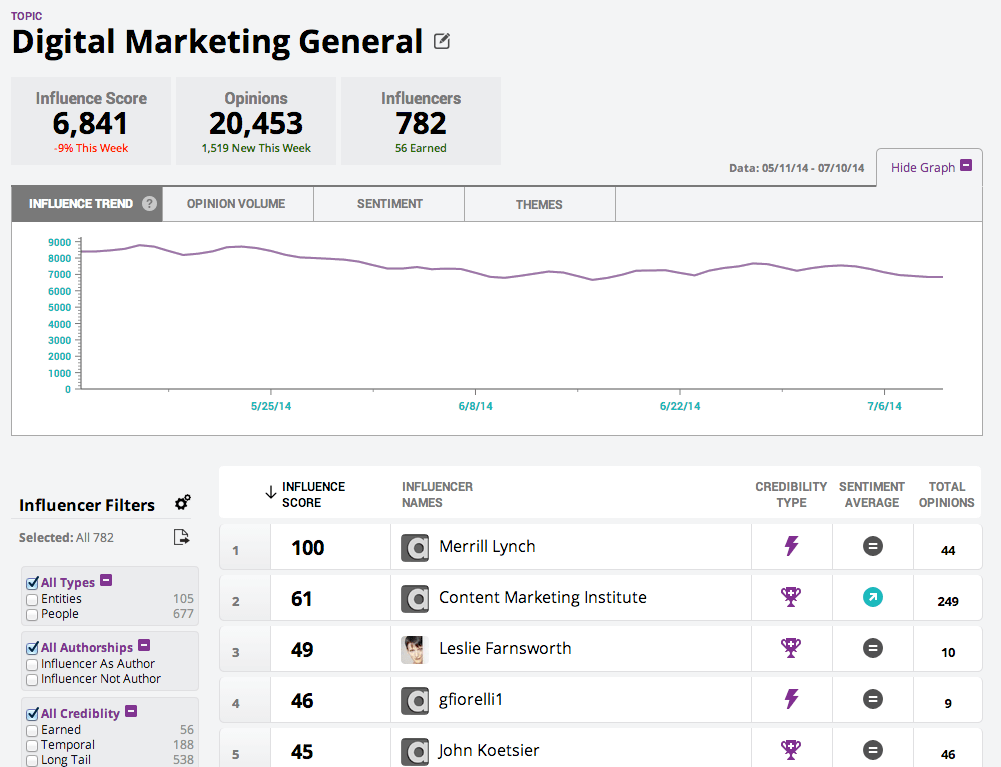The height and width of the screenshot is (767, 1001).
Task: Switch to the Opinion Volume tab
Action: coord(236,204)
